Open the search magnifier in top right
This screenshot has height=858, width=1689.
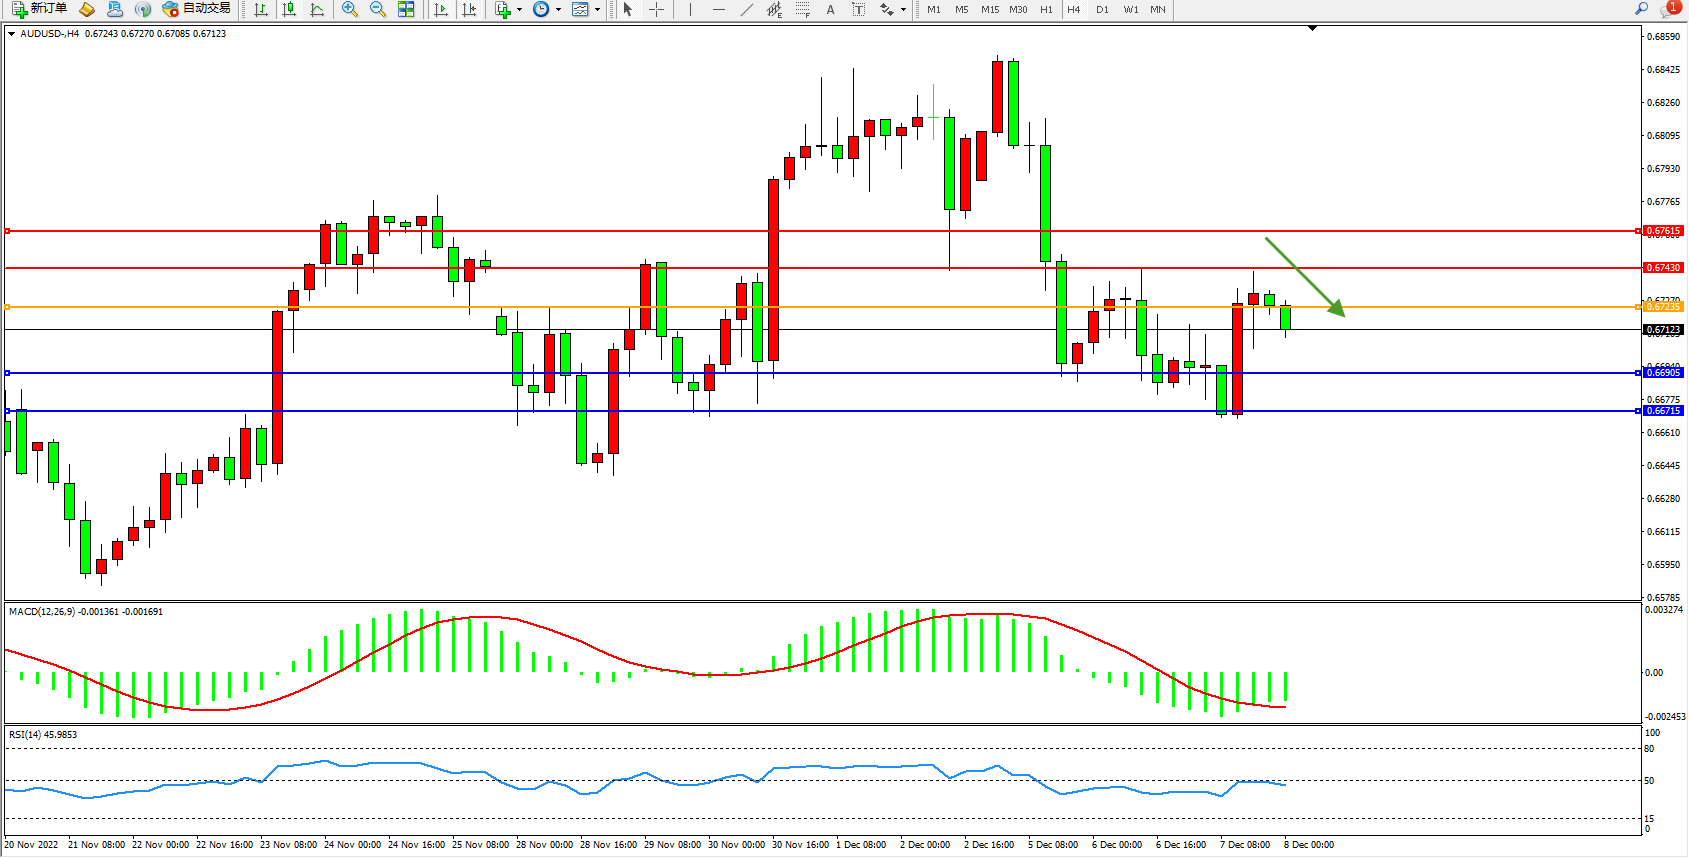click(x=1641, y=9)
